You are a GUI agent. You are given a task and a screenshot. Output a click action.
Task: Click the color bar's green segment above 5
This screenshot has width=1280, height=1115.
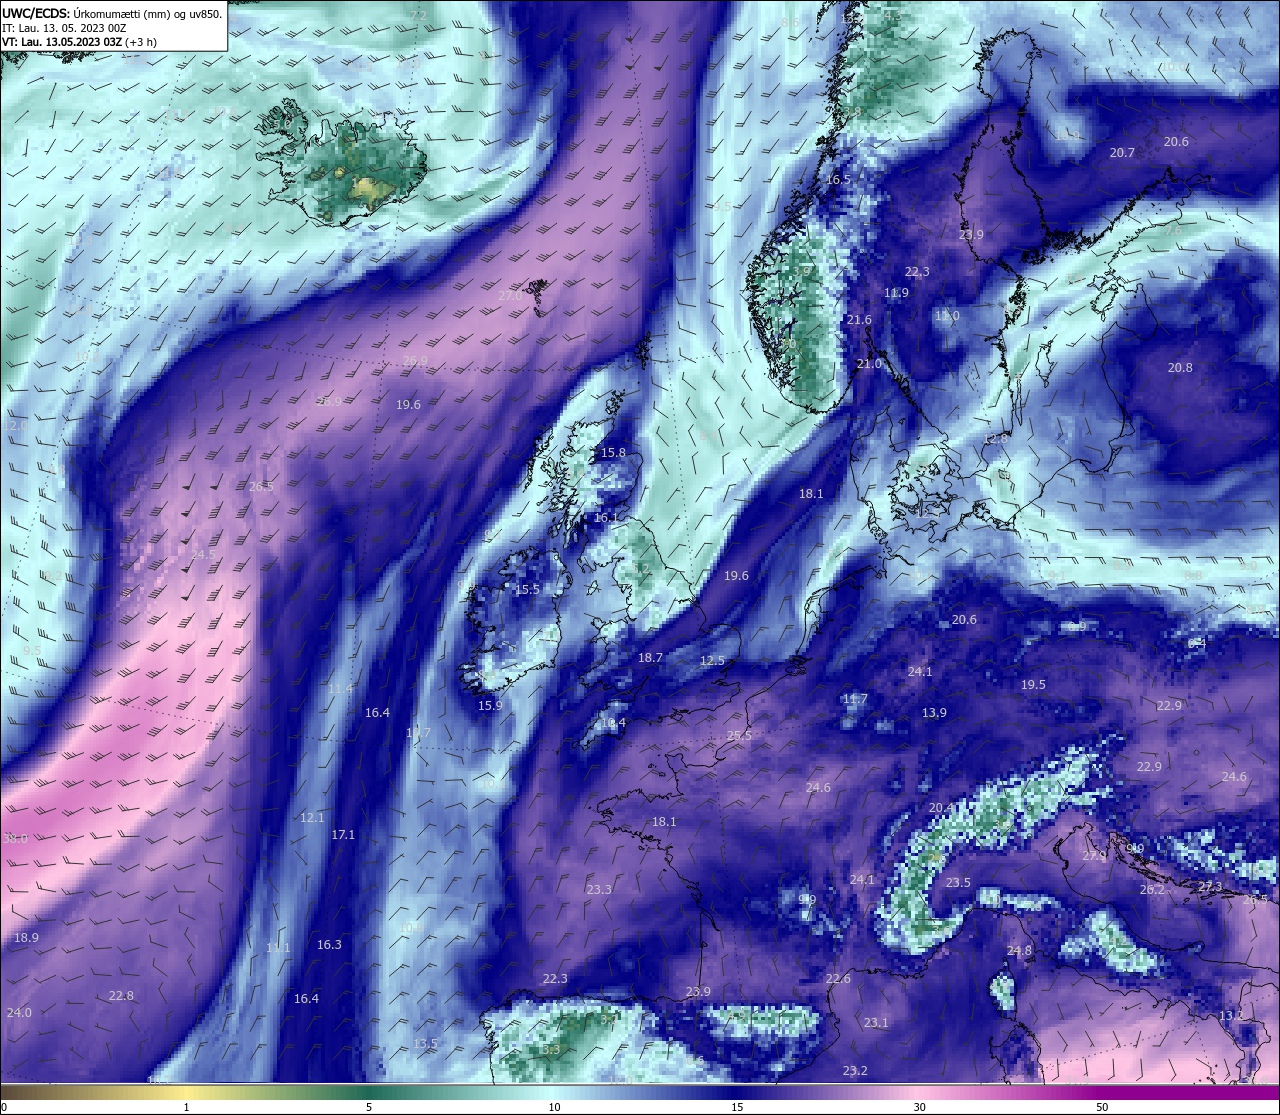pos(369,1092)
